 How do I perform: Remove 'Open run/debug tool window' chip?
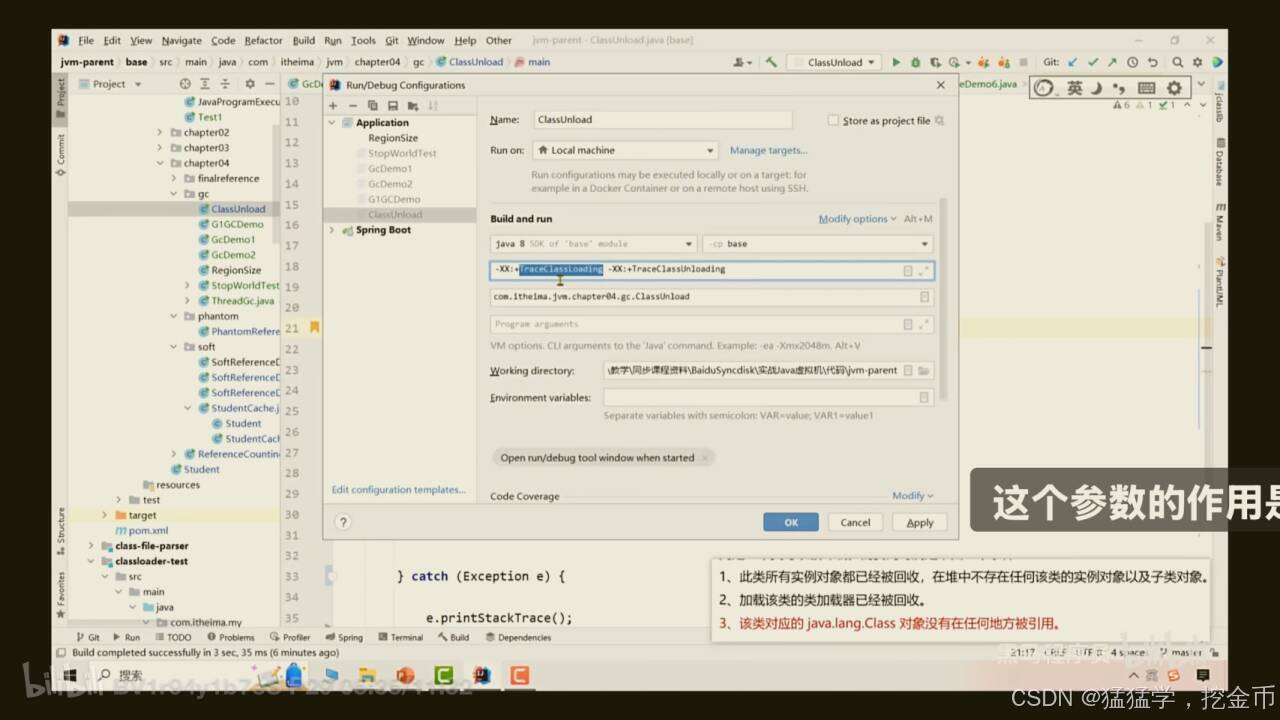704,458
